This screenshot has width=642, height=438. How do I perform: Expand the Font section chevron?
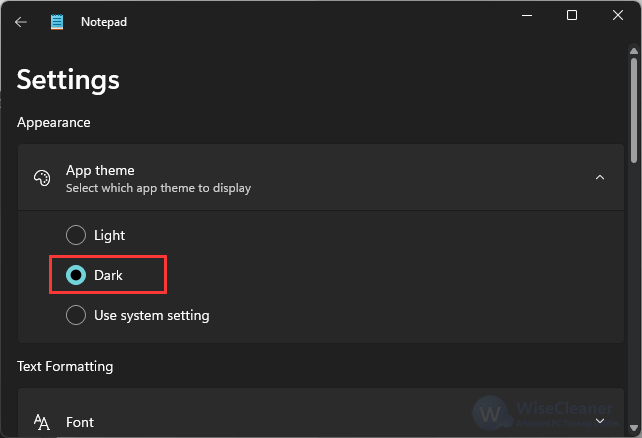tap(600, 421)
